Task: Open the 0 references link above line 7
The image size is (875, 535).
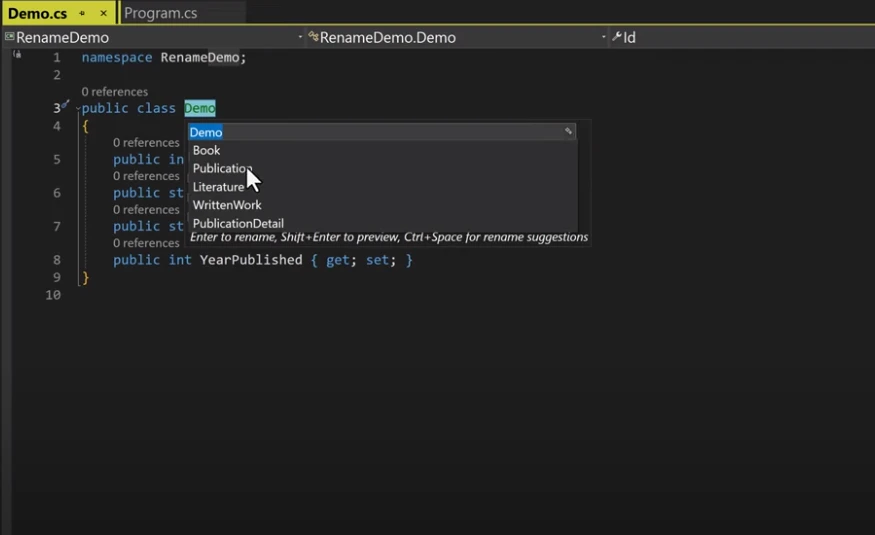Action: (x=146, y=209)
